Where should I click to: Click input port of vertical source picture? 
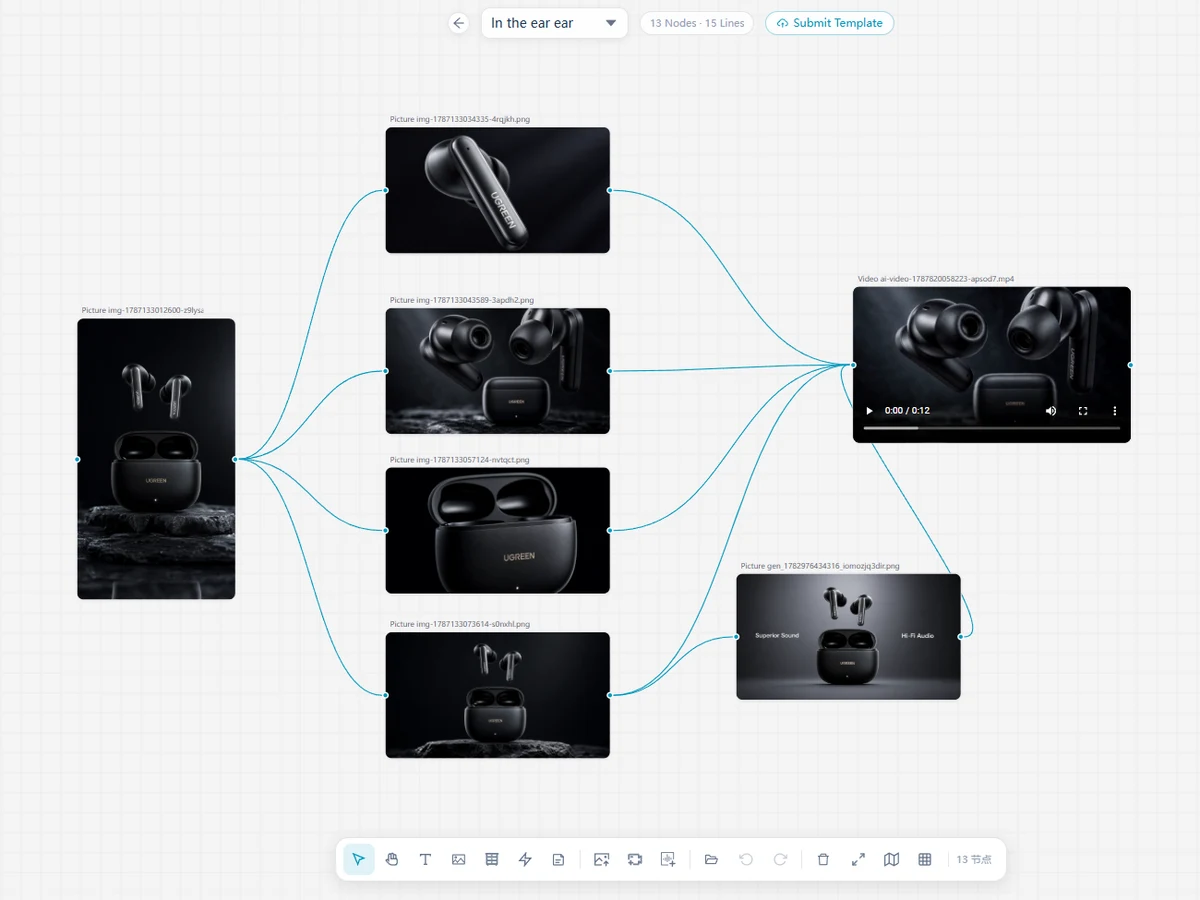point(77,459)
